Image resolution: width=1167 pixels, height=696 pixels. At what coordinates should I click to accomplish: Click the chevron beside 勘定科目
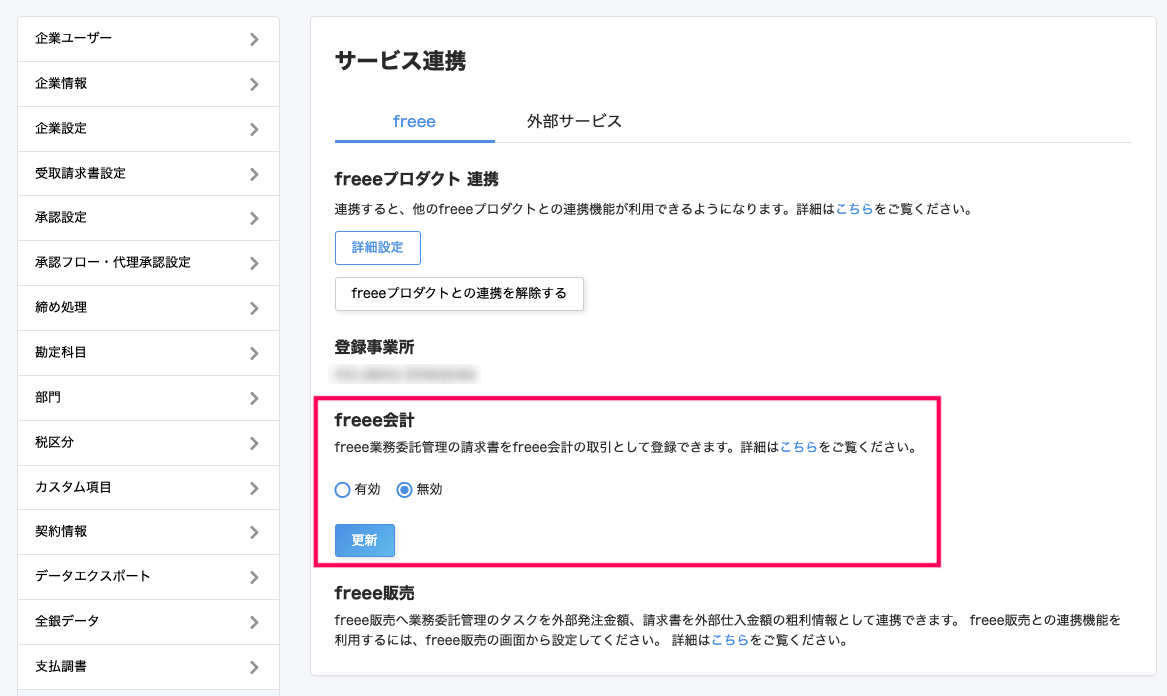coord(255,354)
